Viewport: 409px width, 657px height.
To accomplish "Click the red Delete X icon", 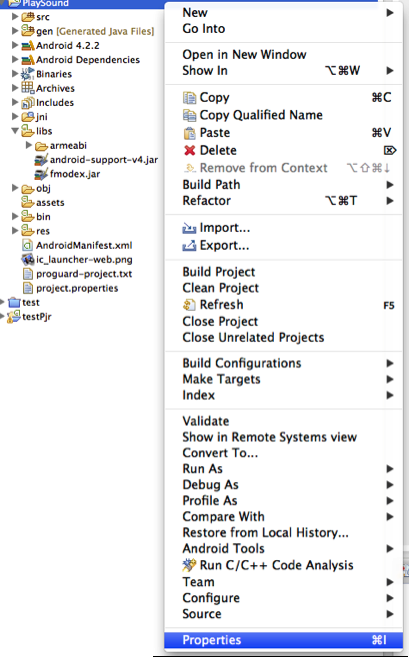I will tap(189, 150).
